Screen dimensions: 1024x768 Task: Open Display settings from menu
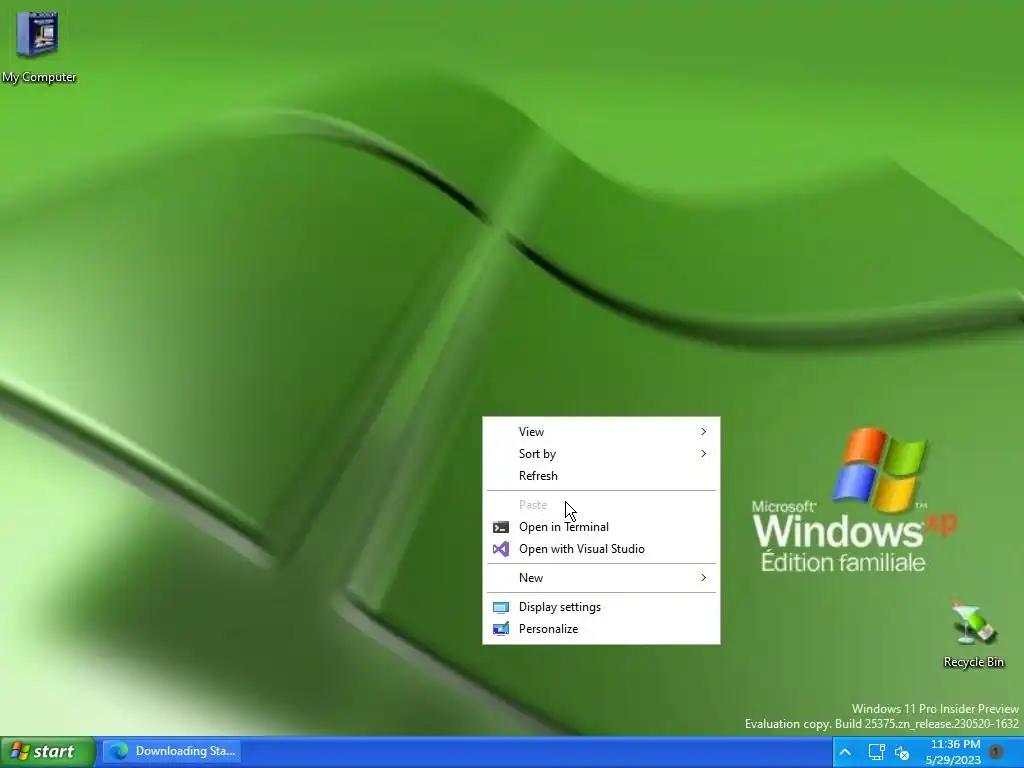[x=601, y=607]
